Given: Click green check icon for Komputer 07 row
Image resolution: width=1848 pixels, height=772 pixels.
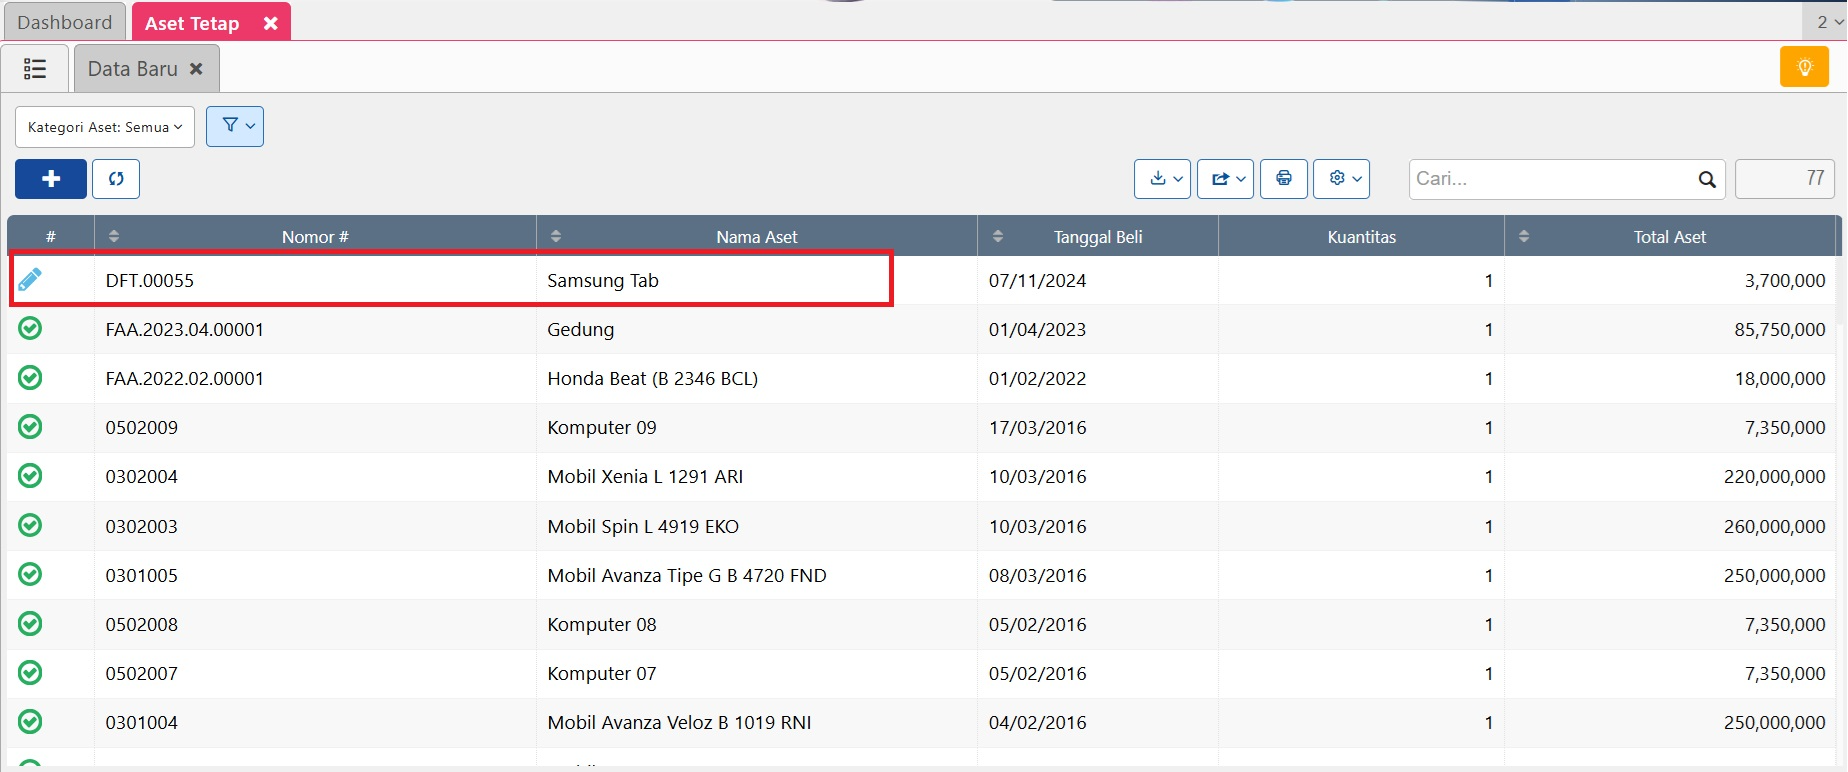Looking at the screenshot, I should click(x=30, y=672).
